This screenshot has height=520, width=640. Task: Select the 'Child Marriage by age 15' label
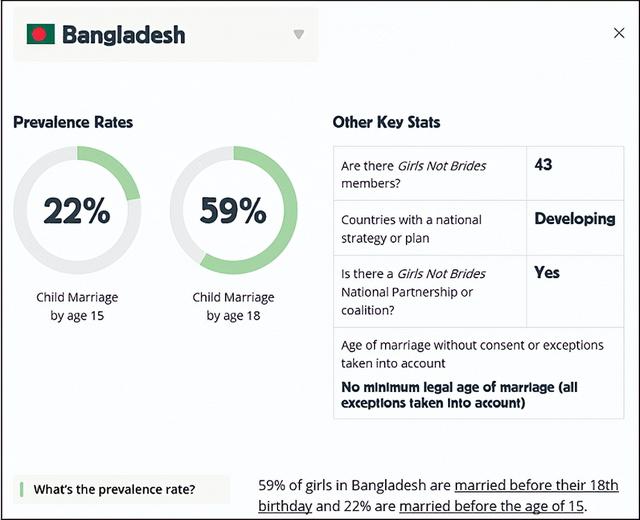click(77, 306)
